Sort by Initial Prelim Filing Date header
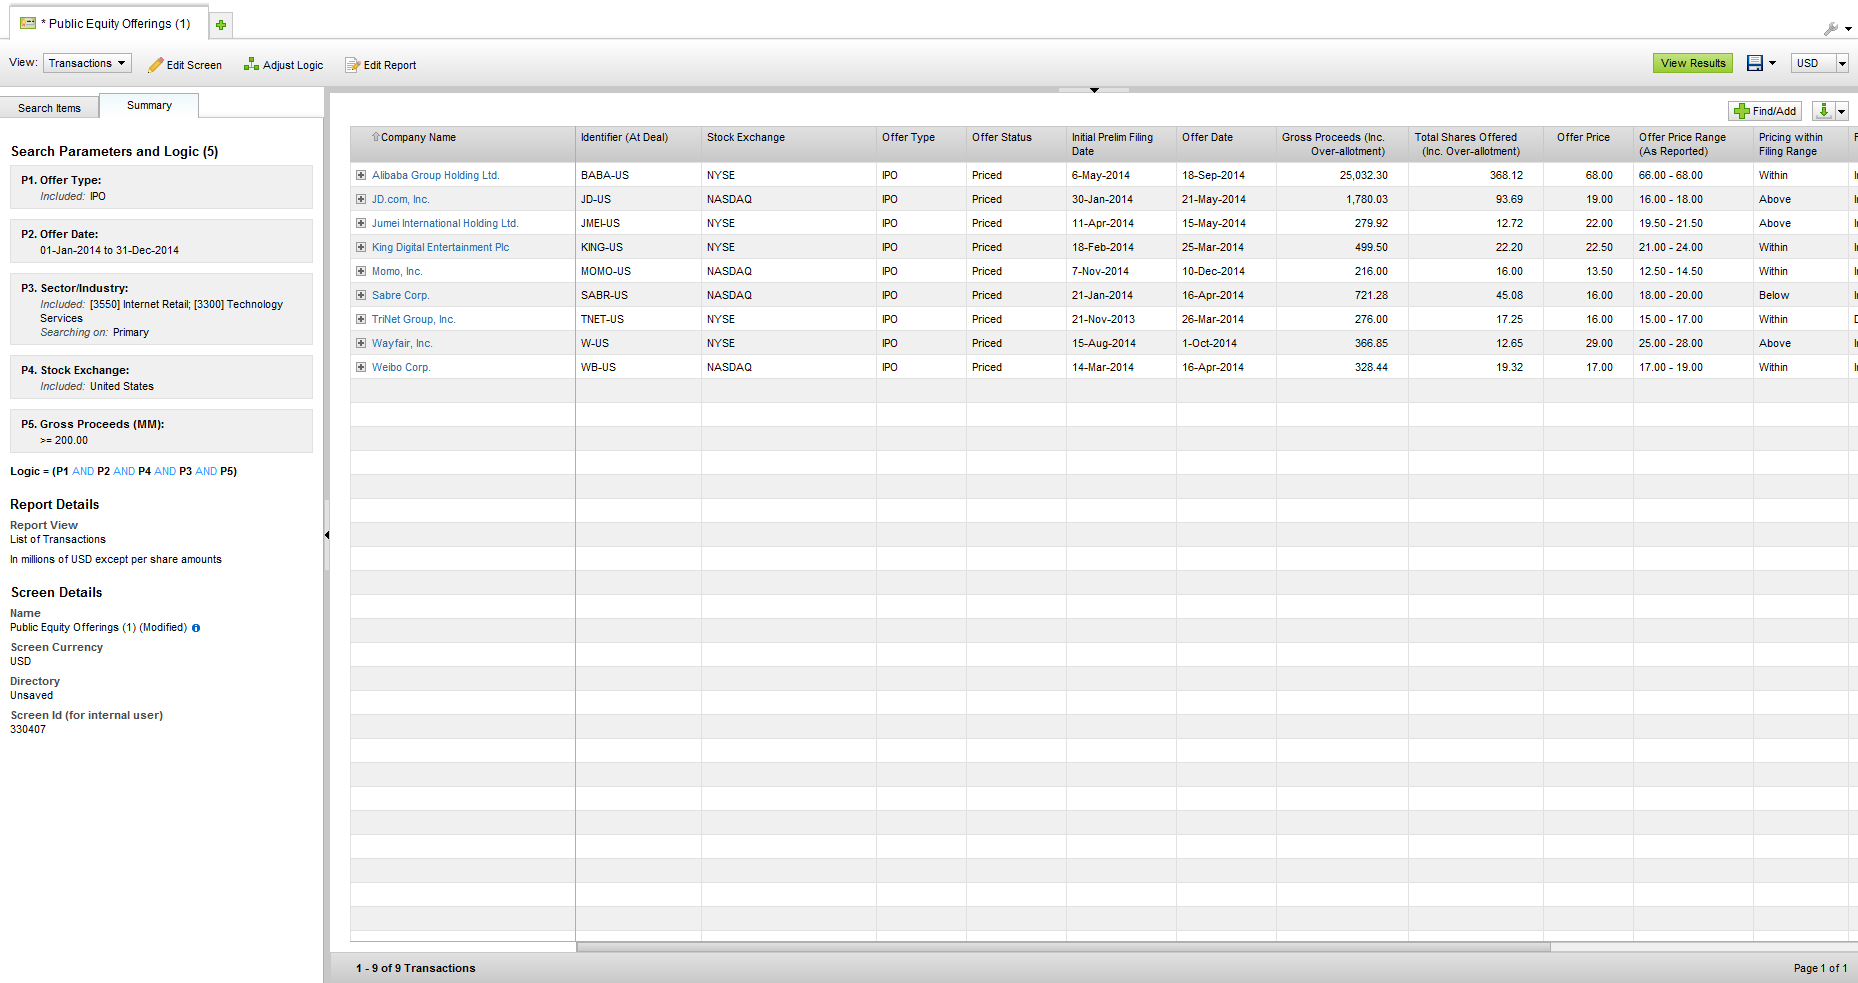 tap(1121, 144)
